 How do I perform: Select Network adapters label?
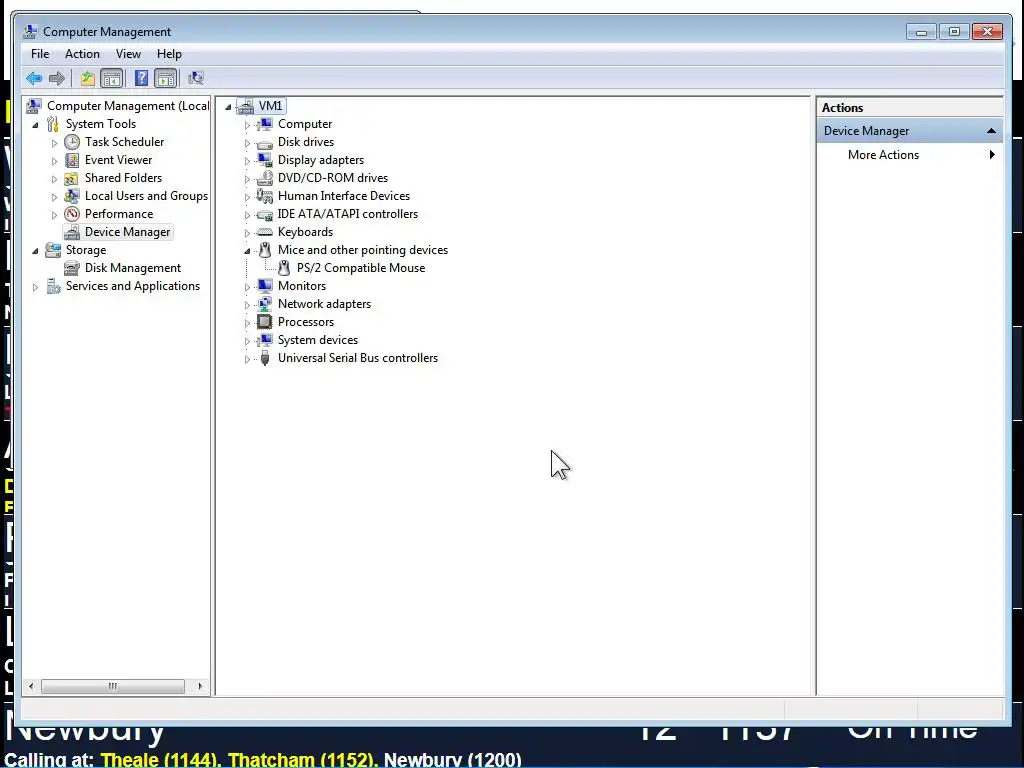click(x=324, y=304)
